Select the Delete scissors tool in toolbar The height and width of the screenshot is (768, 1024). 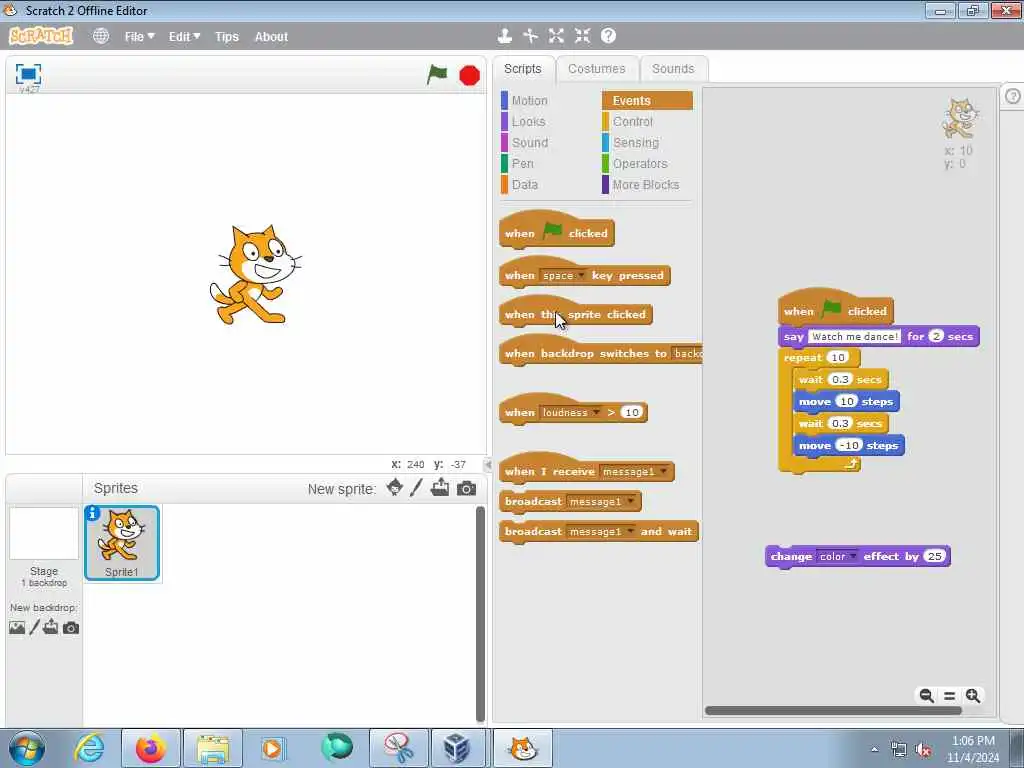click(x=530, y=36)
